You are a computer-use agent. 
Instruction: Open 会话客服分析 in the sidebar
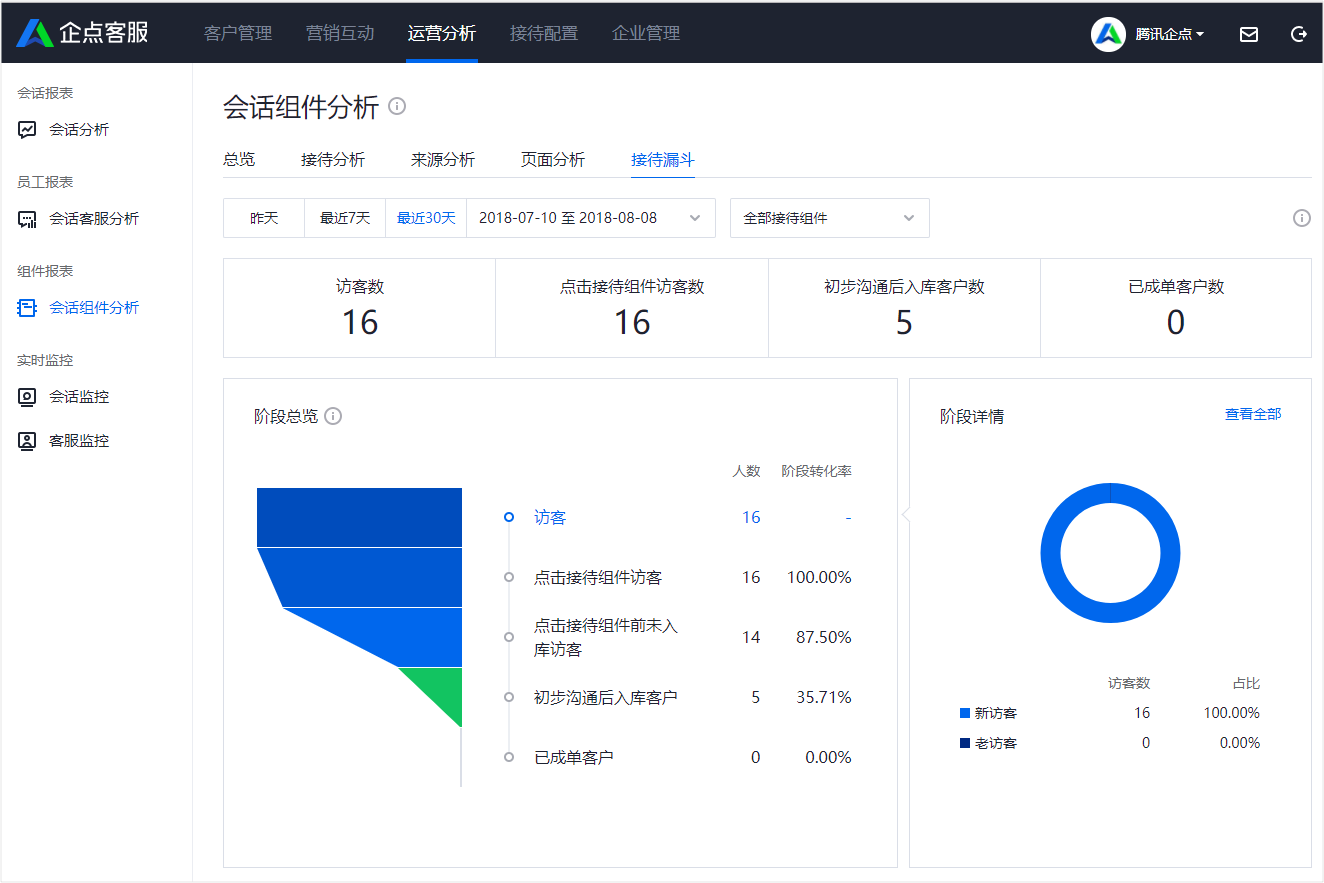coord(96,219)
